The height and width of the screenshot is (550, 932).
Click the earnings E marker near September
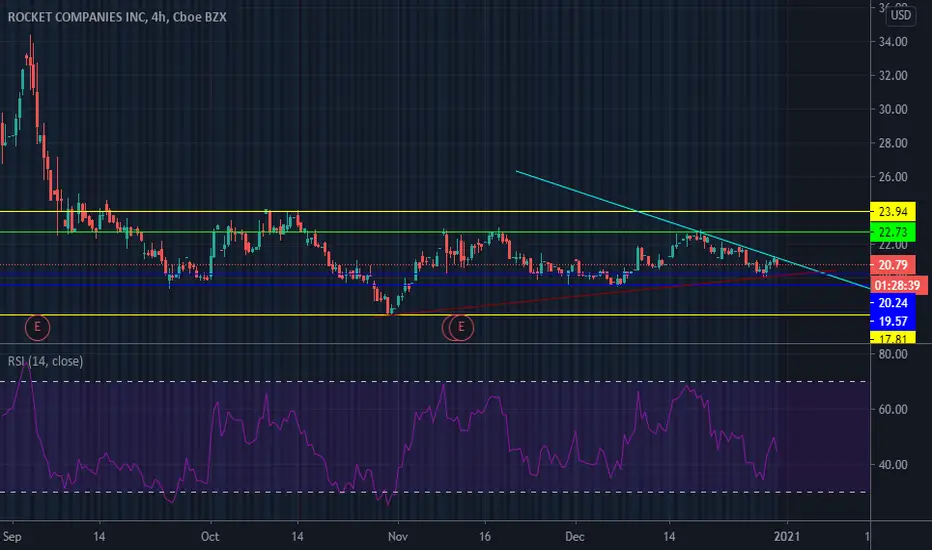(37, 327)
